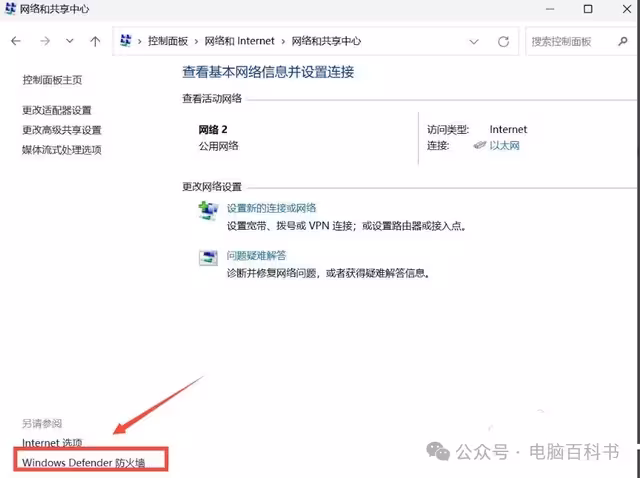Expand the address bar history dropdown
This screenshot has width=640, height=478.
pos(473,42)
